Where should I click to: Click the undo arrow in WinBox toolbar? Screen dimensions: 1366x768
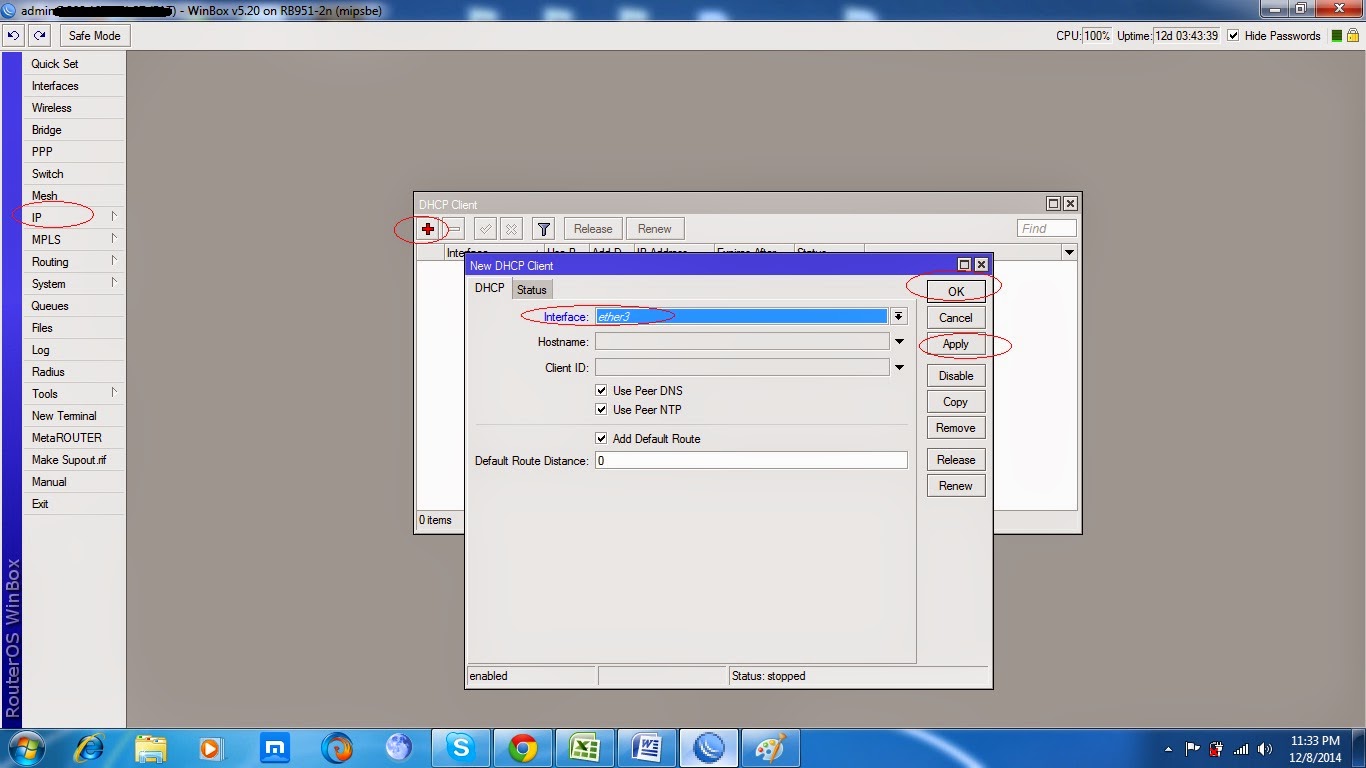coord(13,35)
